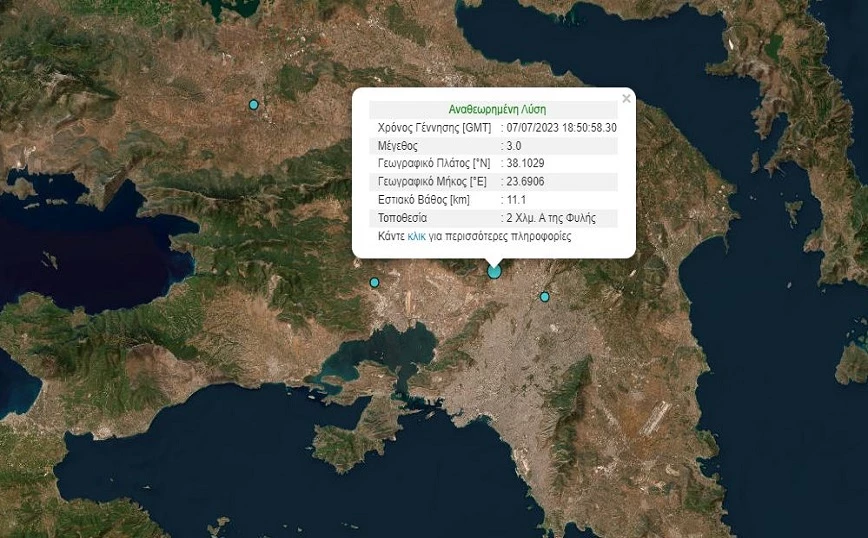Select the northernmost small earthquake marker
This screenshot has width=868, height=538.
click(x=254, y=105)
